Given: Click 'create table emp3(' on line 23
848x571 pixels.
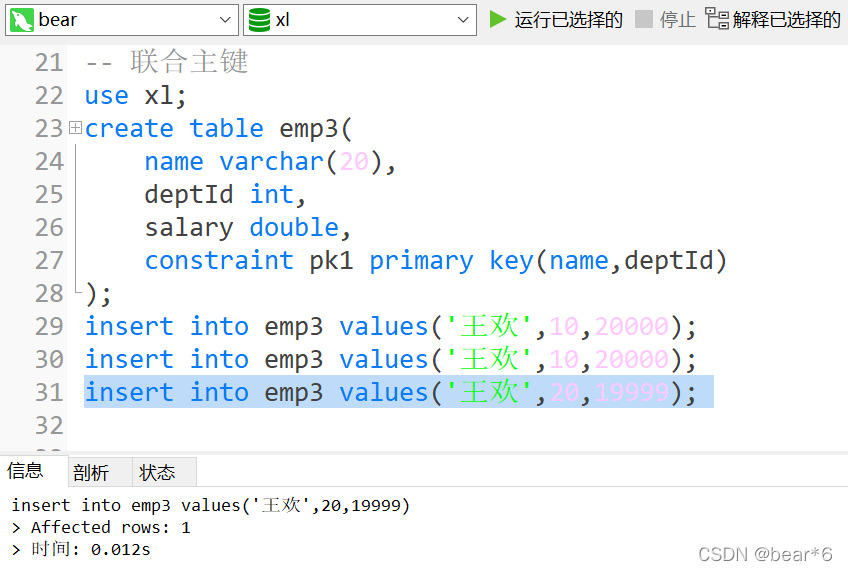Looking at the screenshot, I should pos(218,129).
